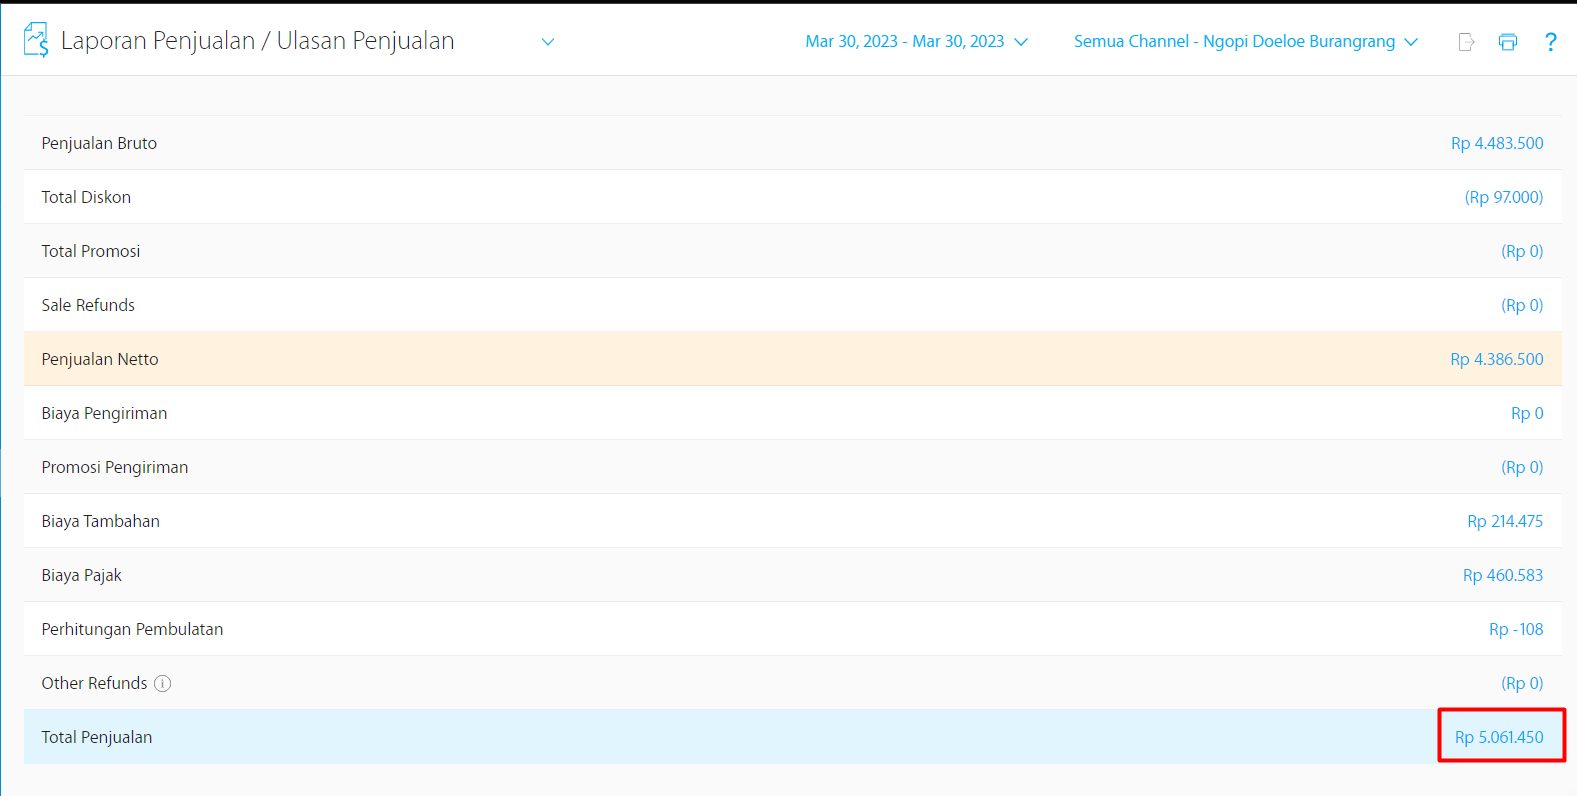The height and width of the screenshot is (796, 1577).
Task: Click the sales report icon beside the title
Action: (x=36, y=40)
